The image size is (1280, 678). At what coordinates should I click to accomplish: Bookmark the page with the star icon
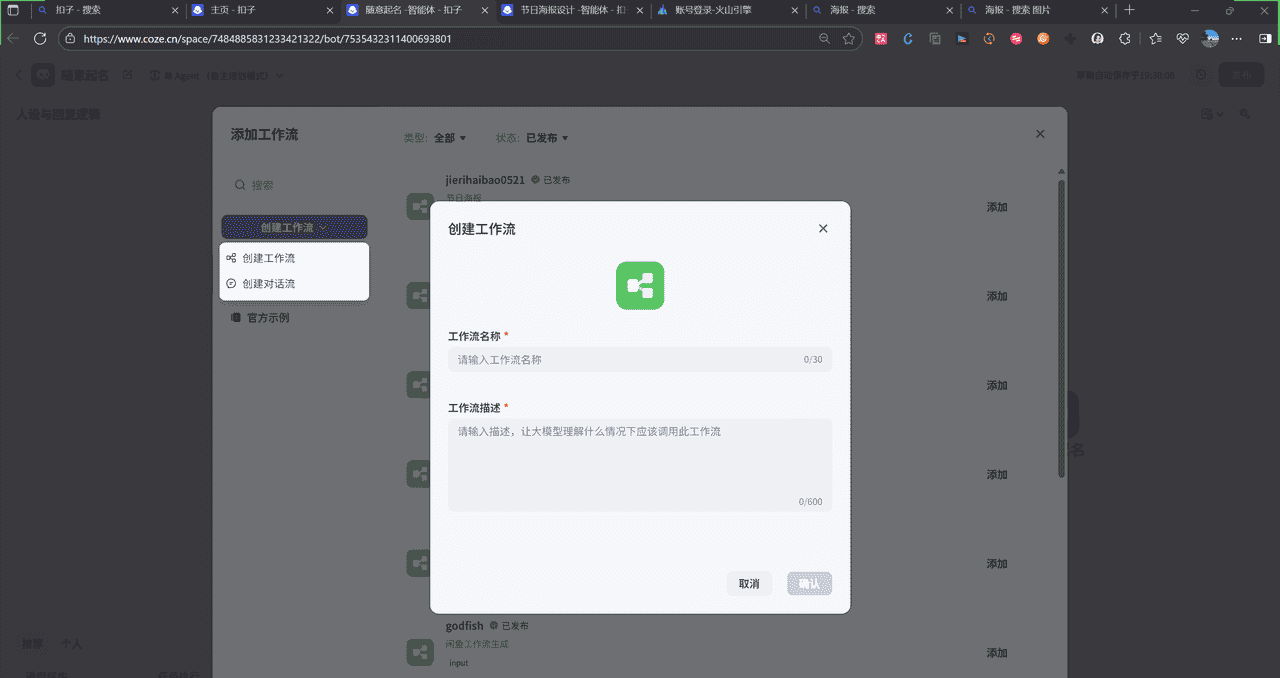(x=849, y=36)
